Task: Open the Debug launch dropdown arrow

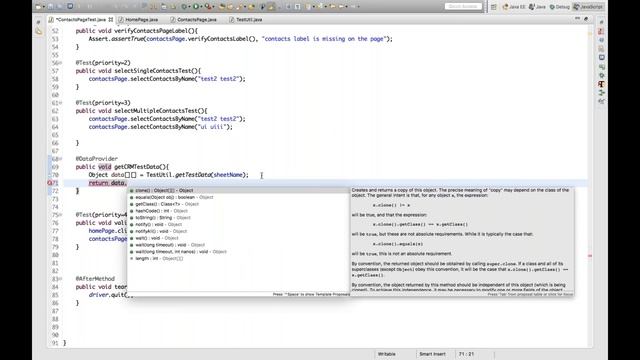Action: 189,7
